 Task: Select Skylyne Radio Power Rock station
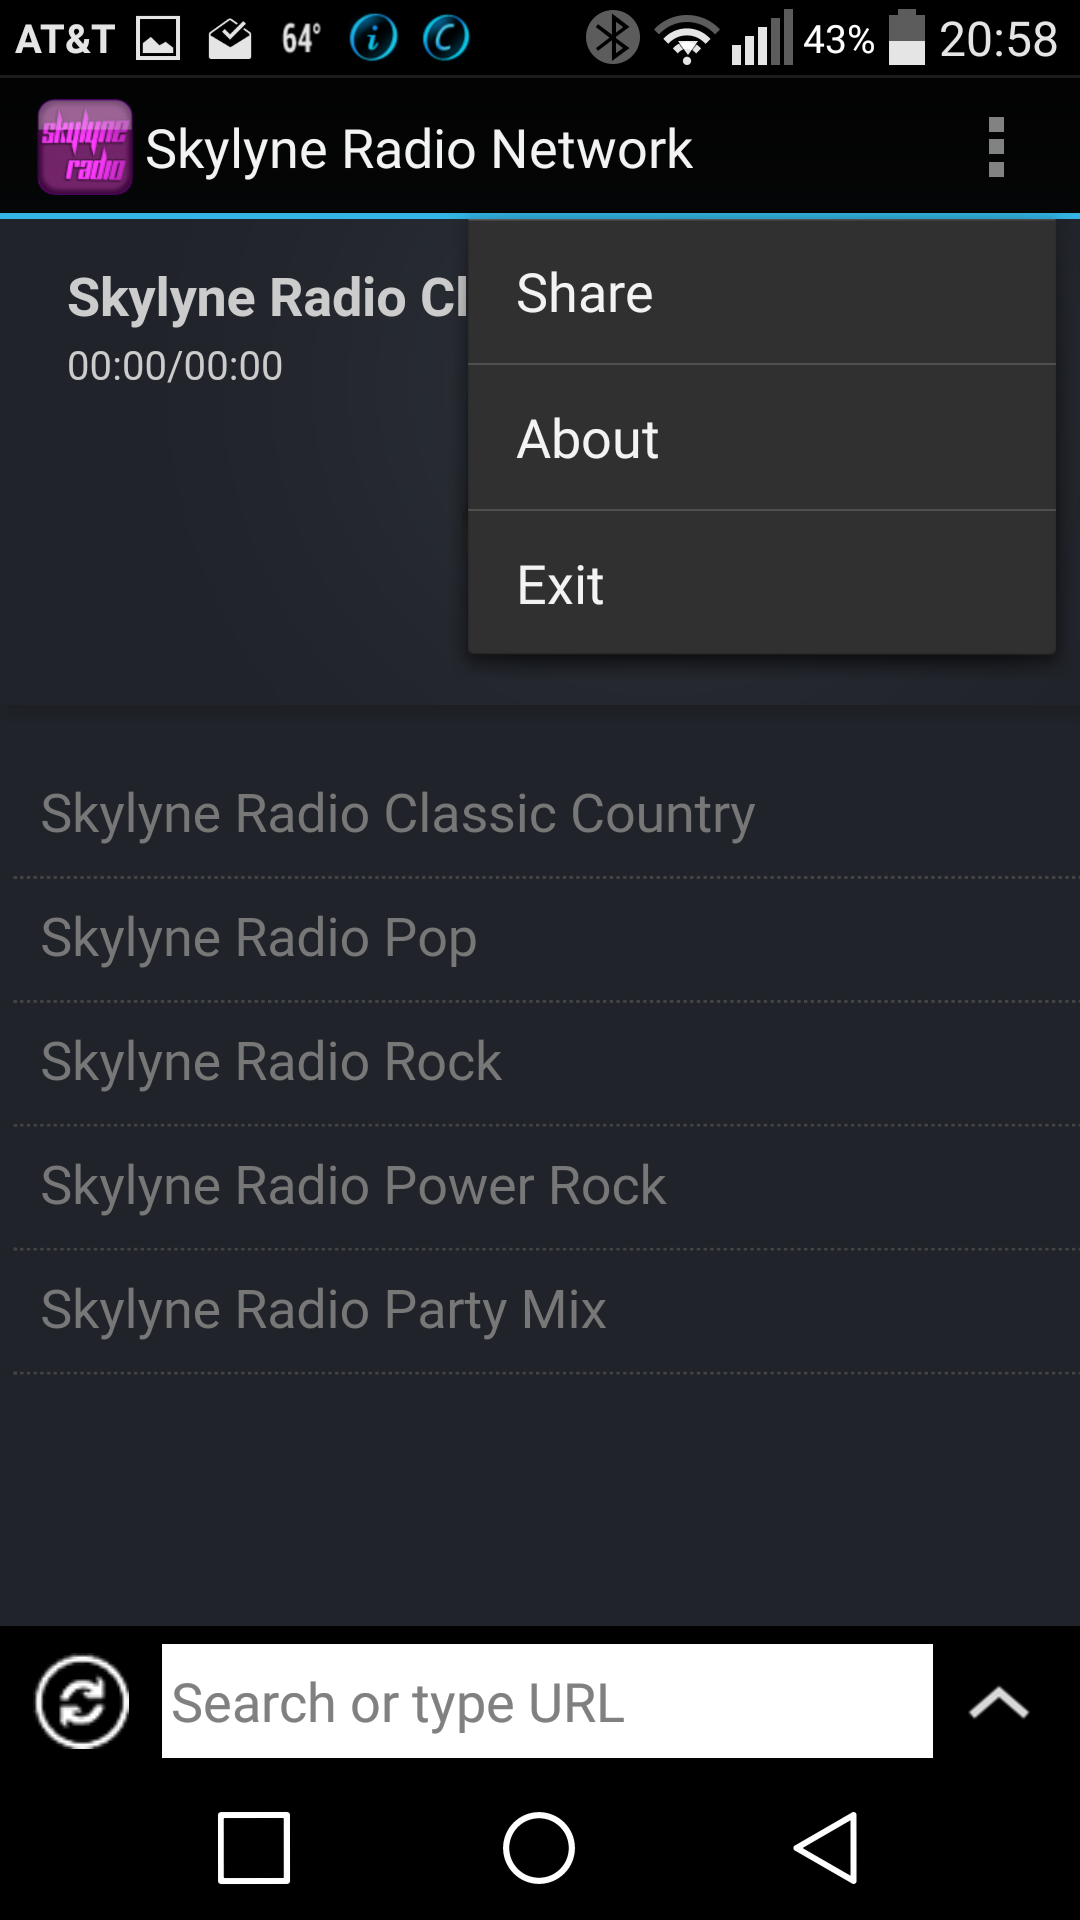click(354, 1184)
